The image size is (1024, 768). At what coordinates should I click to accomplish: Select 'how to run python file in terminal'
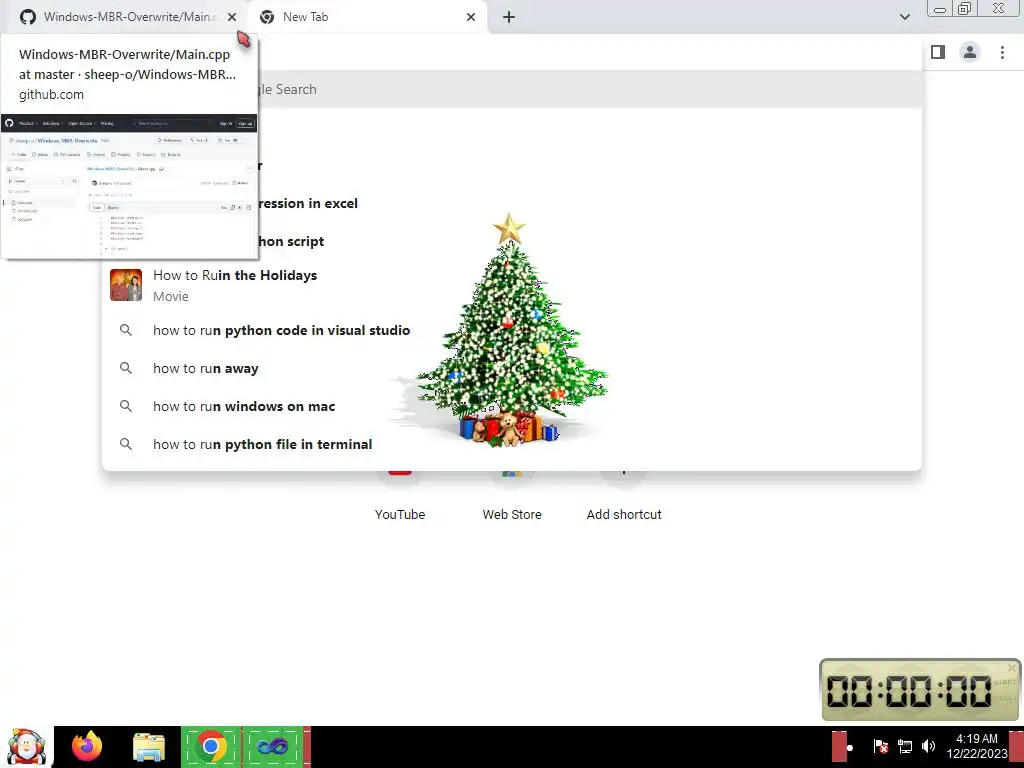[x=512, y=444]
